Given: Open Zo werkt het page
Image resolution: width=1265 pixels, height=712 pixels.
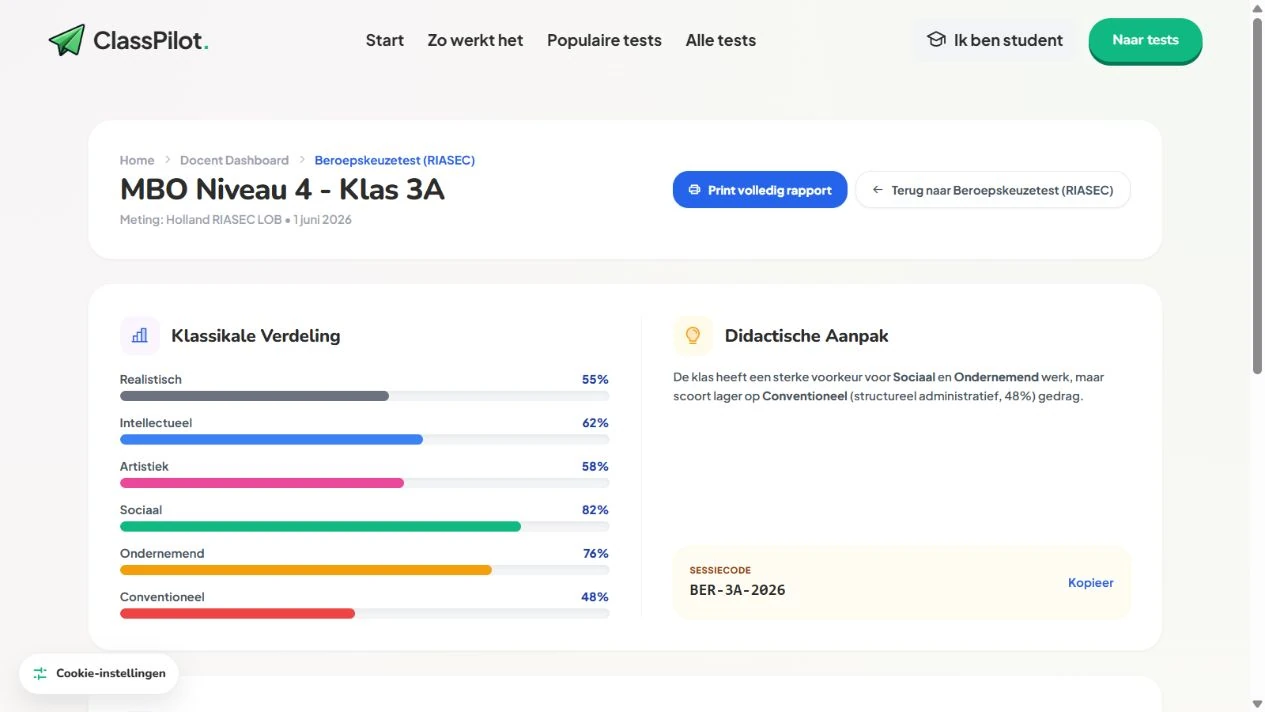Looking at the screenshot, I should [x=475, y=40].
